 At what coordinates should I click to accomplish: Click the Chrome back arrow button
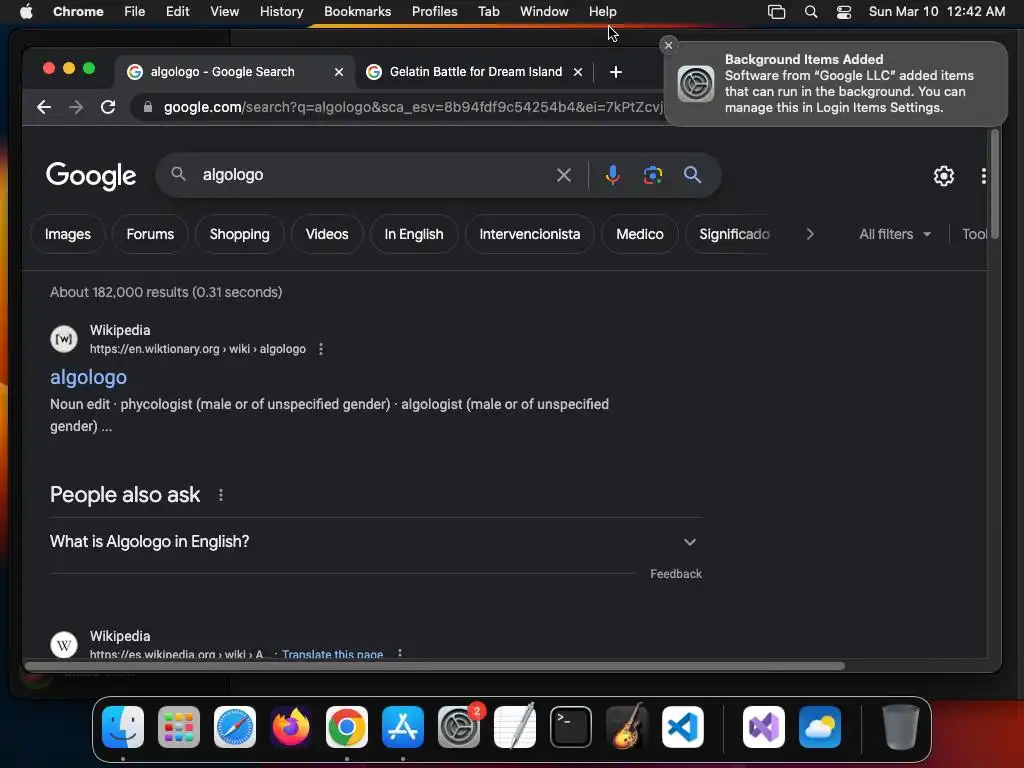pyautogui.click(x=44, y=107)
